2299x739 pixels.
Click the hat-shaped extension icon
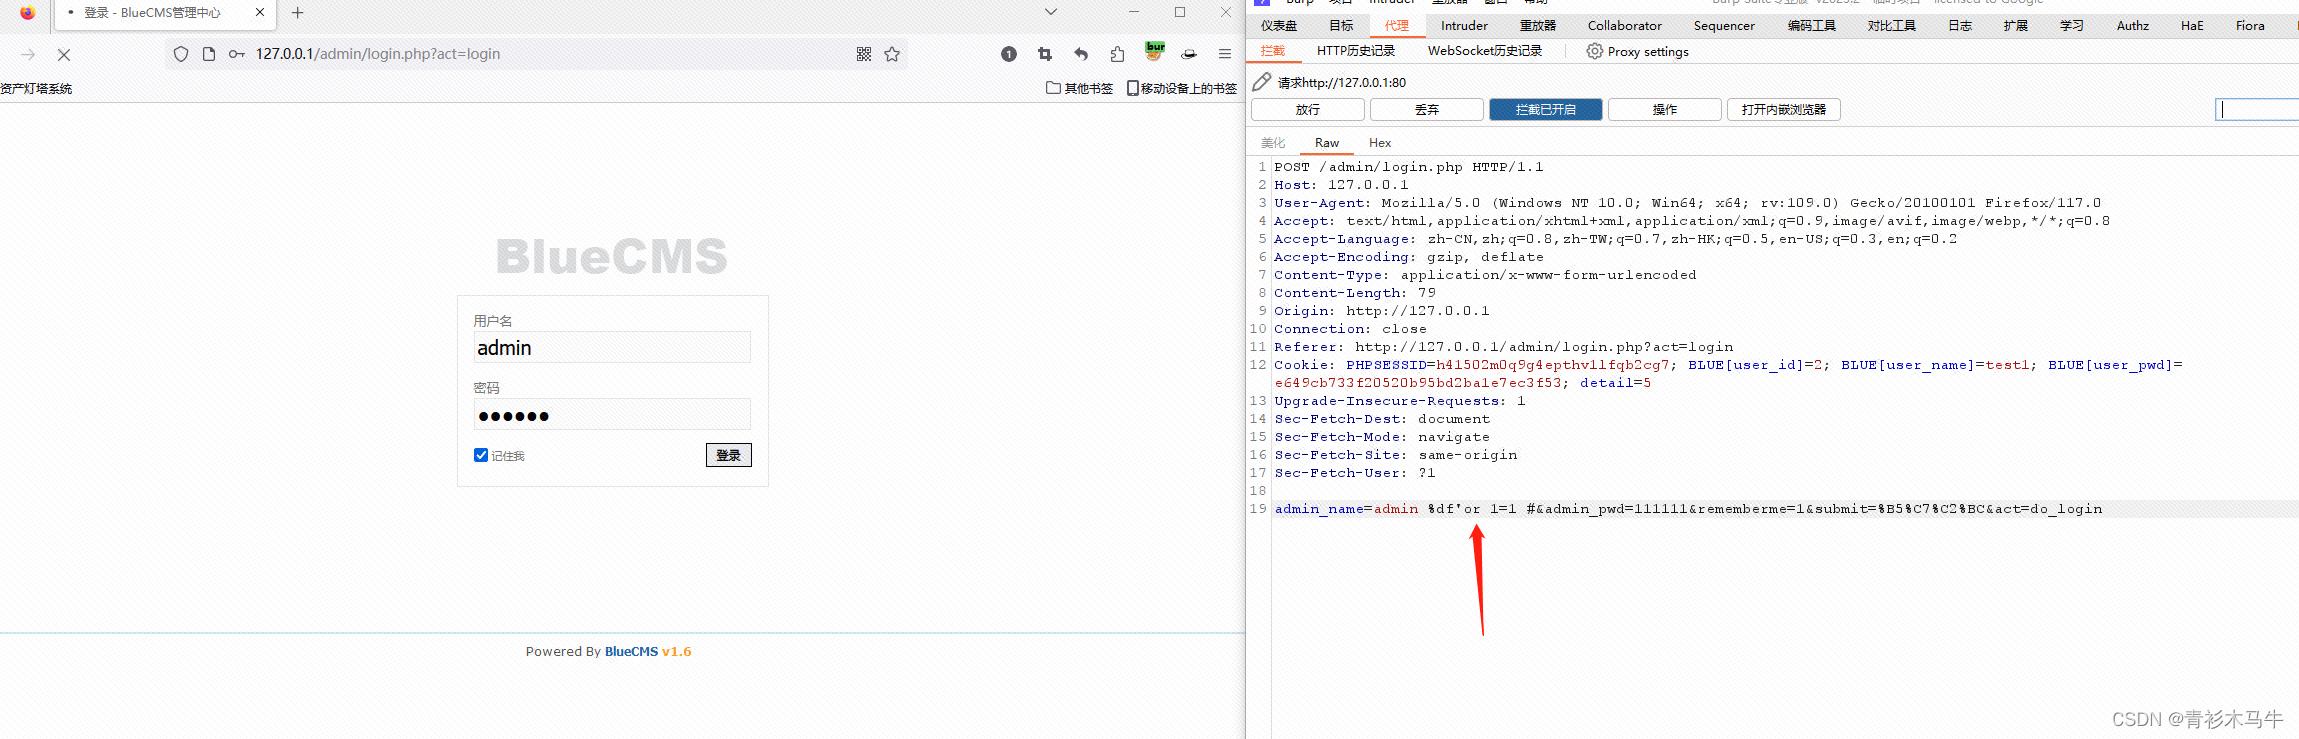[x=1189, y=54]
